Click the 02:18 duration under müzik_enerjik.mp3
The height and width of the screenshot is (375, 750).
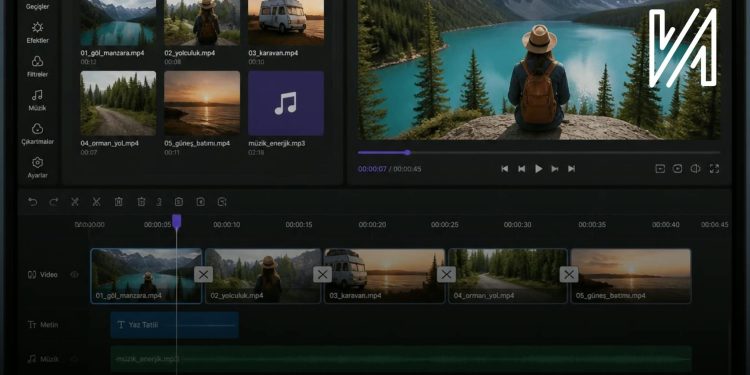click(256, 153)
